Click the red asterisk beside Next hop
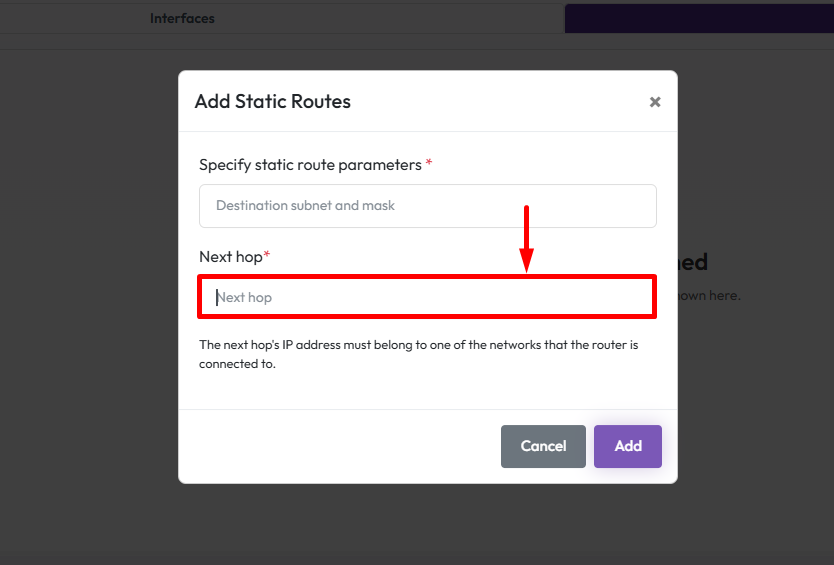 tap(267, 256)
